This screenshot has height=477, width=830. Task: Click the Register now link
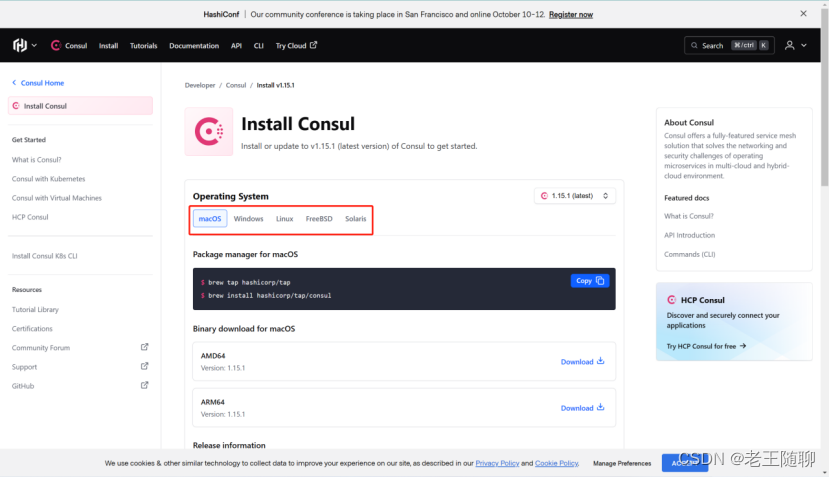pos(571,14)
